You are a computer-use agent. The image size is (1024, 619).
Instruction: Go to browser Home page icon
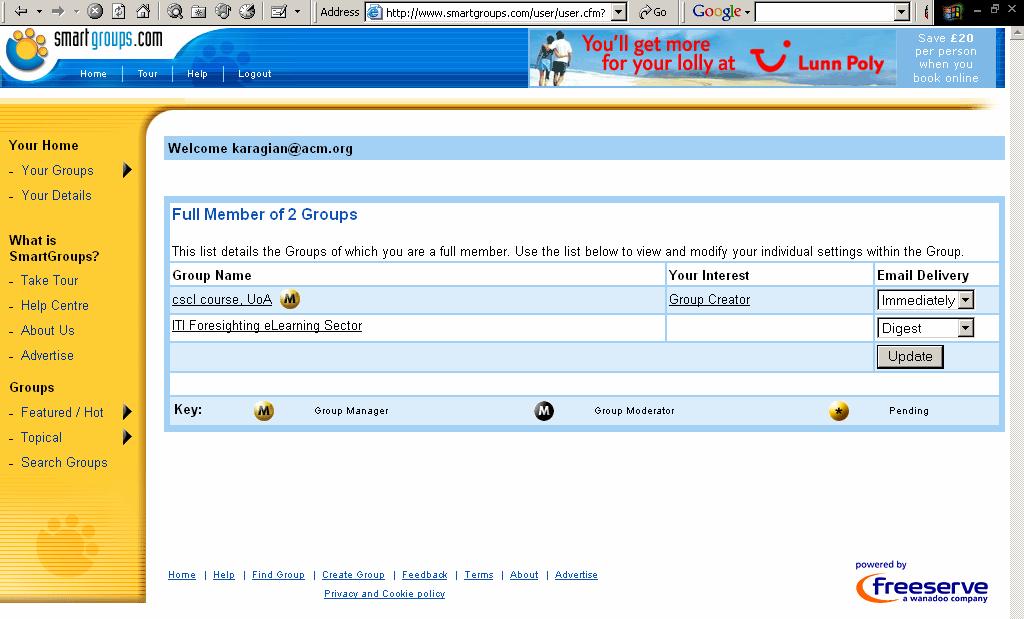click(x=143, y=11)
